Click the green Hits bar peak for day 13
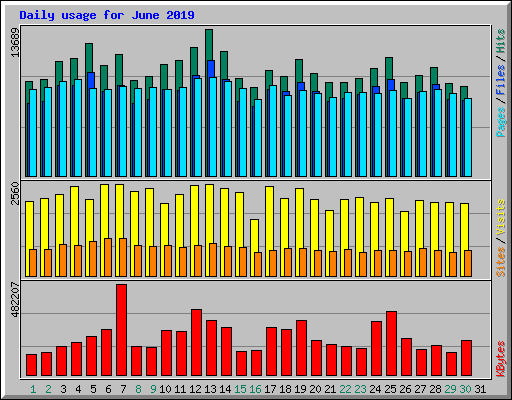Image resolution: width=512 pixels, height=400 pixels. pos(209,45)
